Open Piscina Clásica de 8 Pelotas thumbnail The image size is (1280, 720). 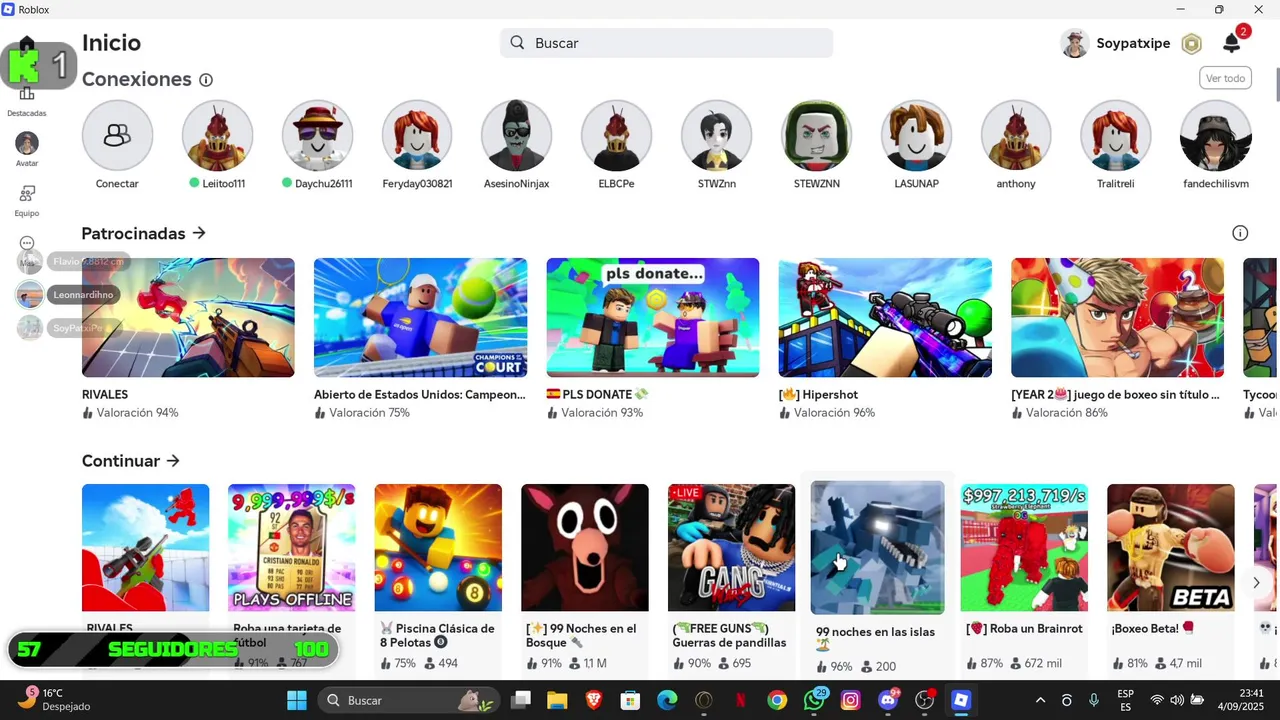pos(438,547)
